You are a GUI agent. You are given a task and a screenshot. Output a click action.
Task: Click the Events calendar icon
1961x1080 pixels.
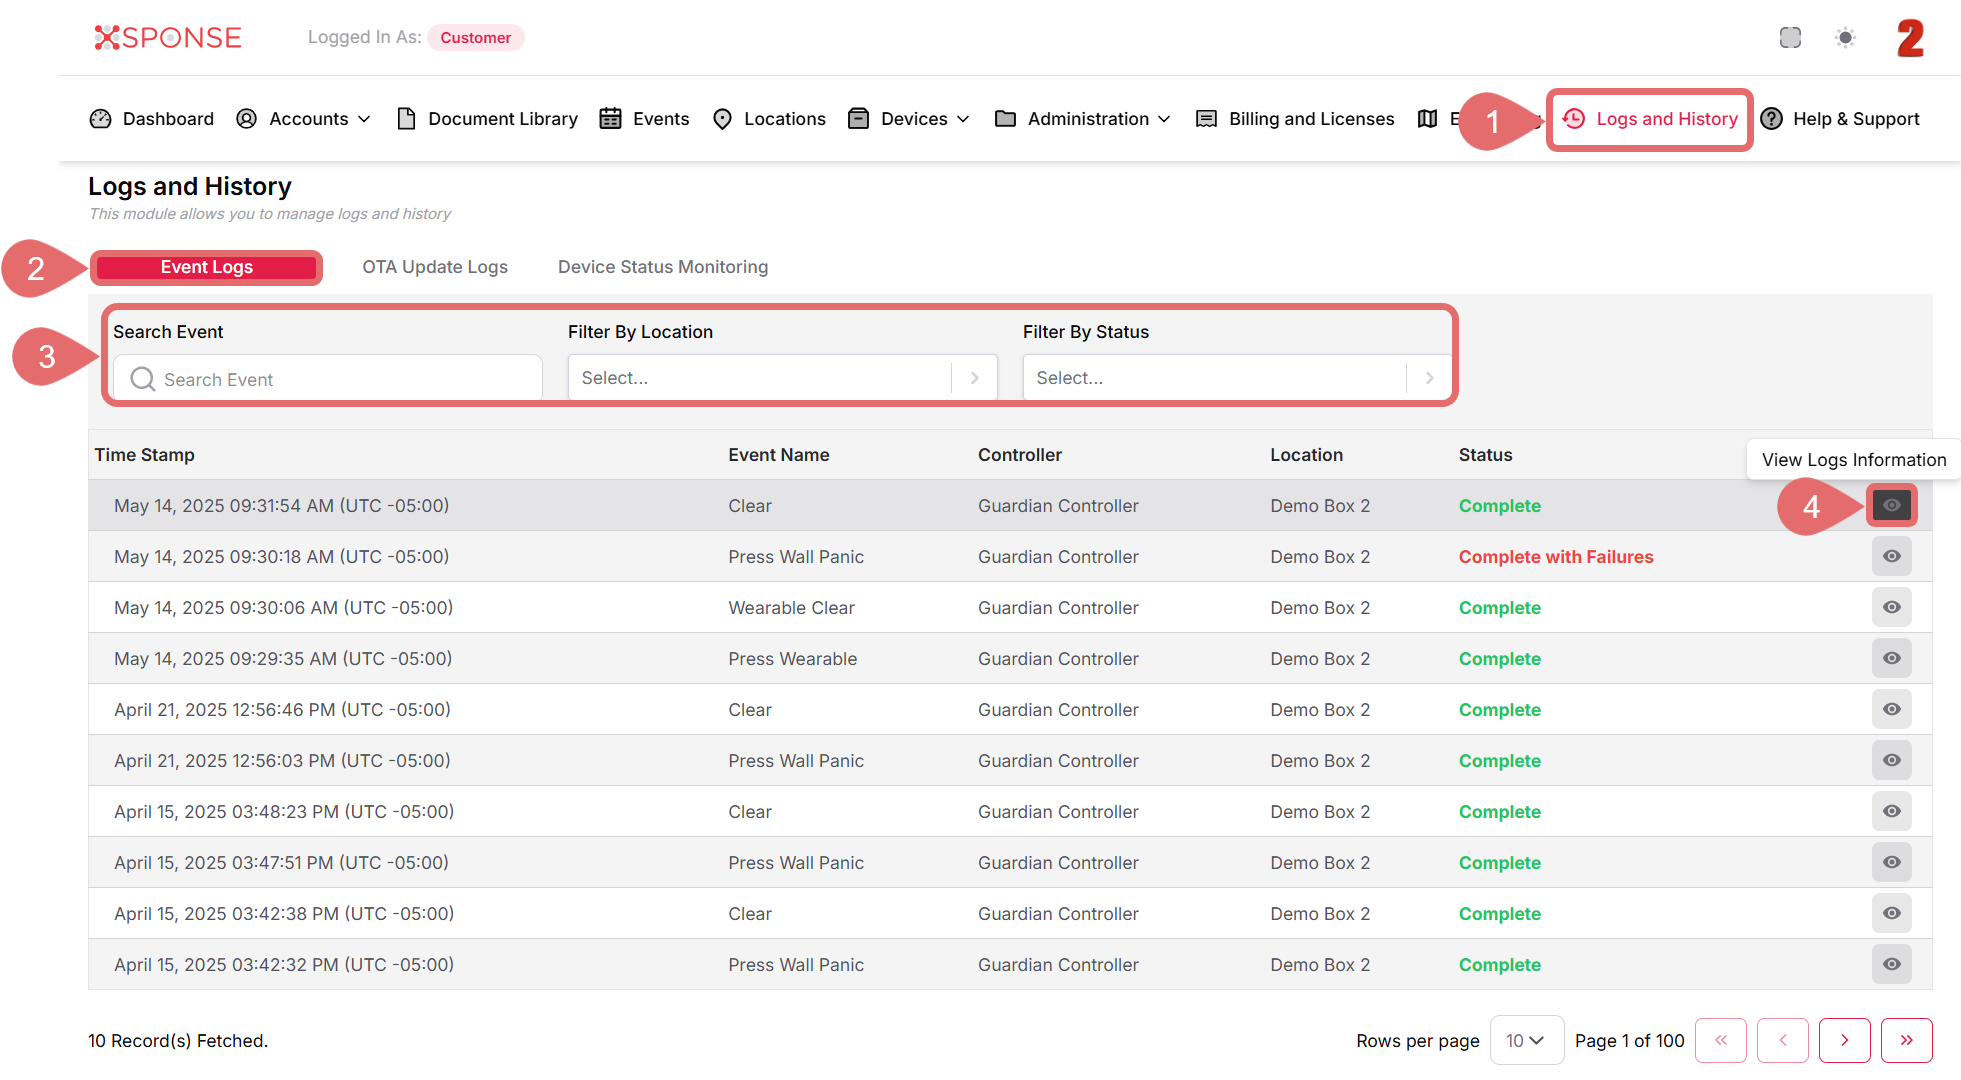[610, 119]
